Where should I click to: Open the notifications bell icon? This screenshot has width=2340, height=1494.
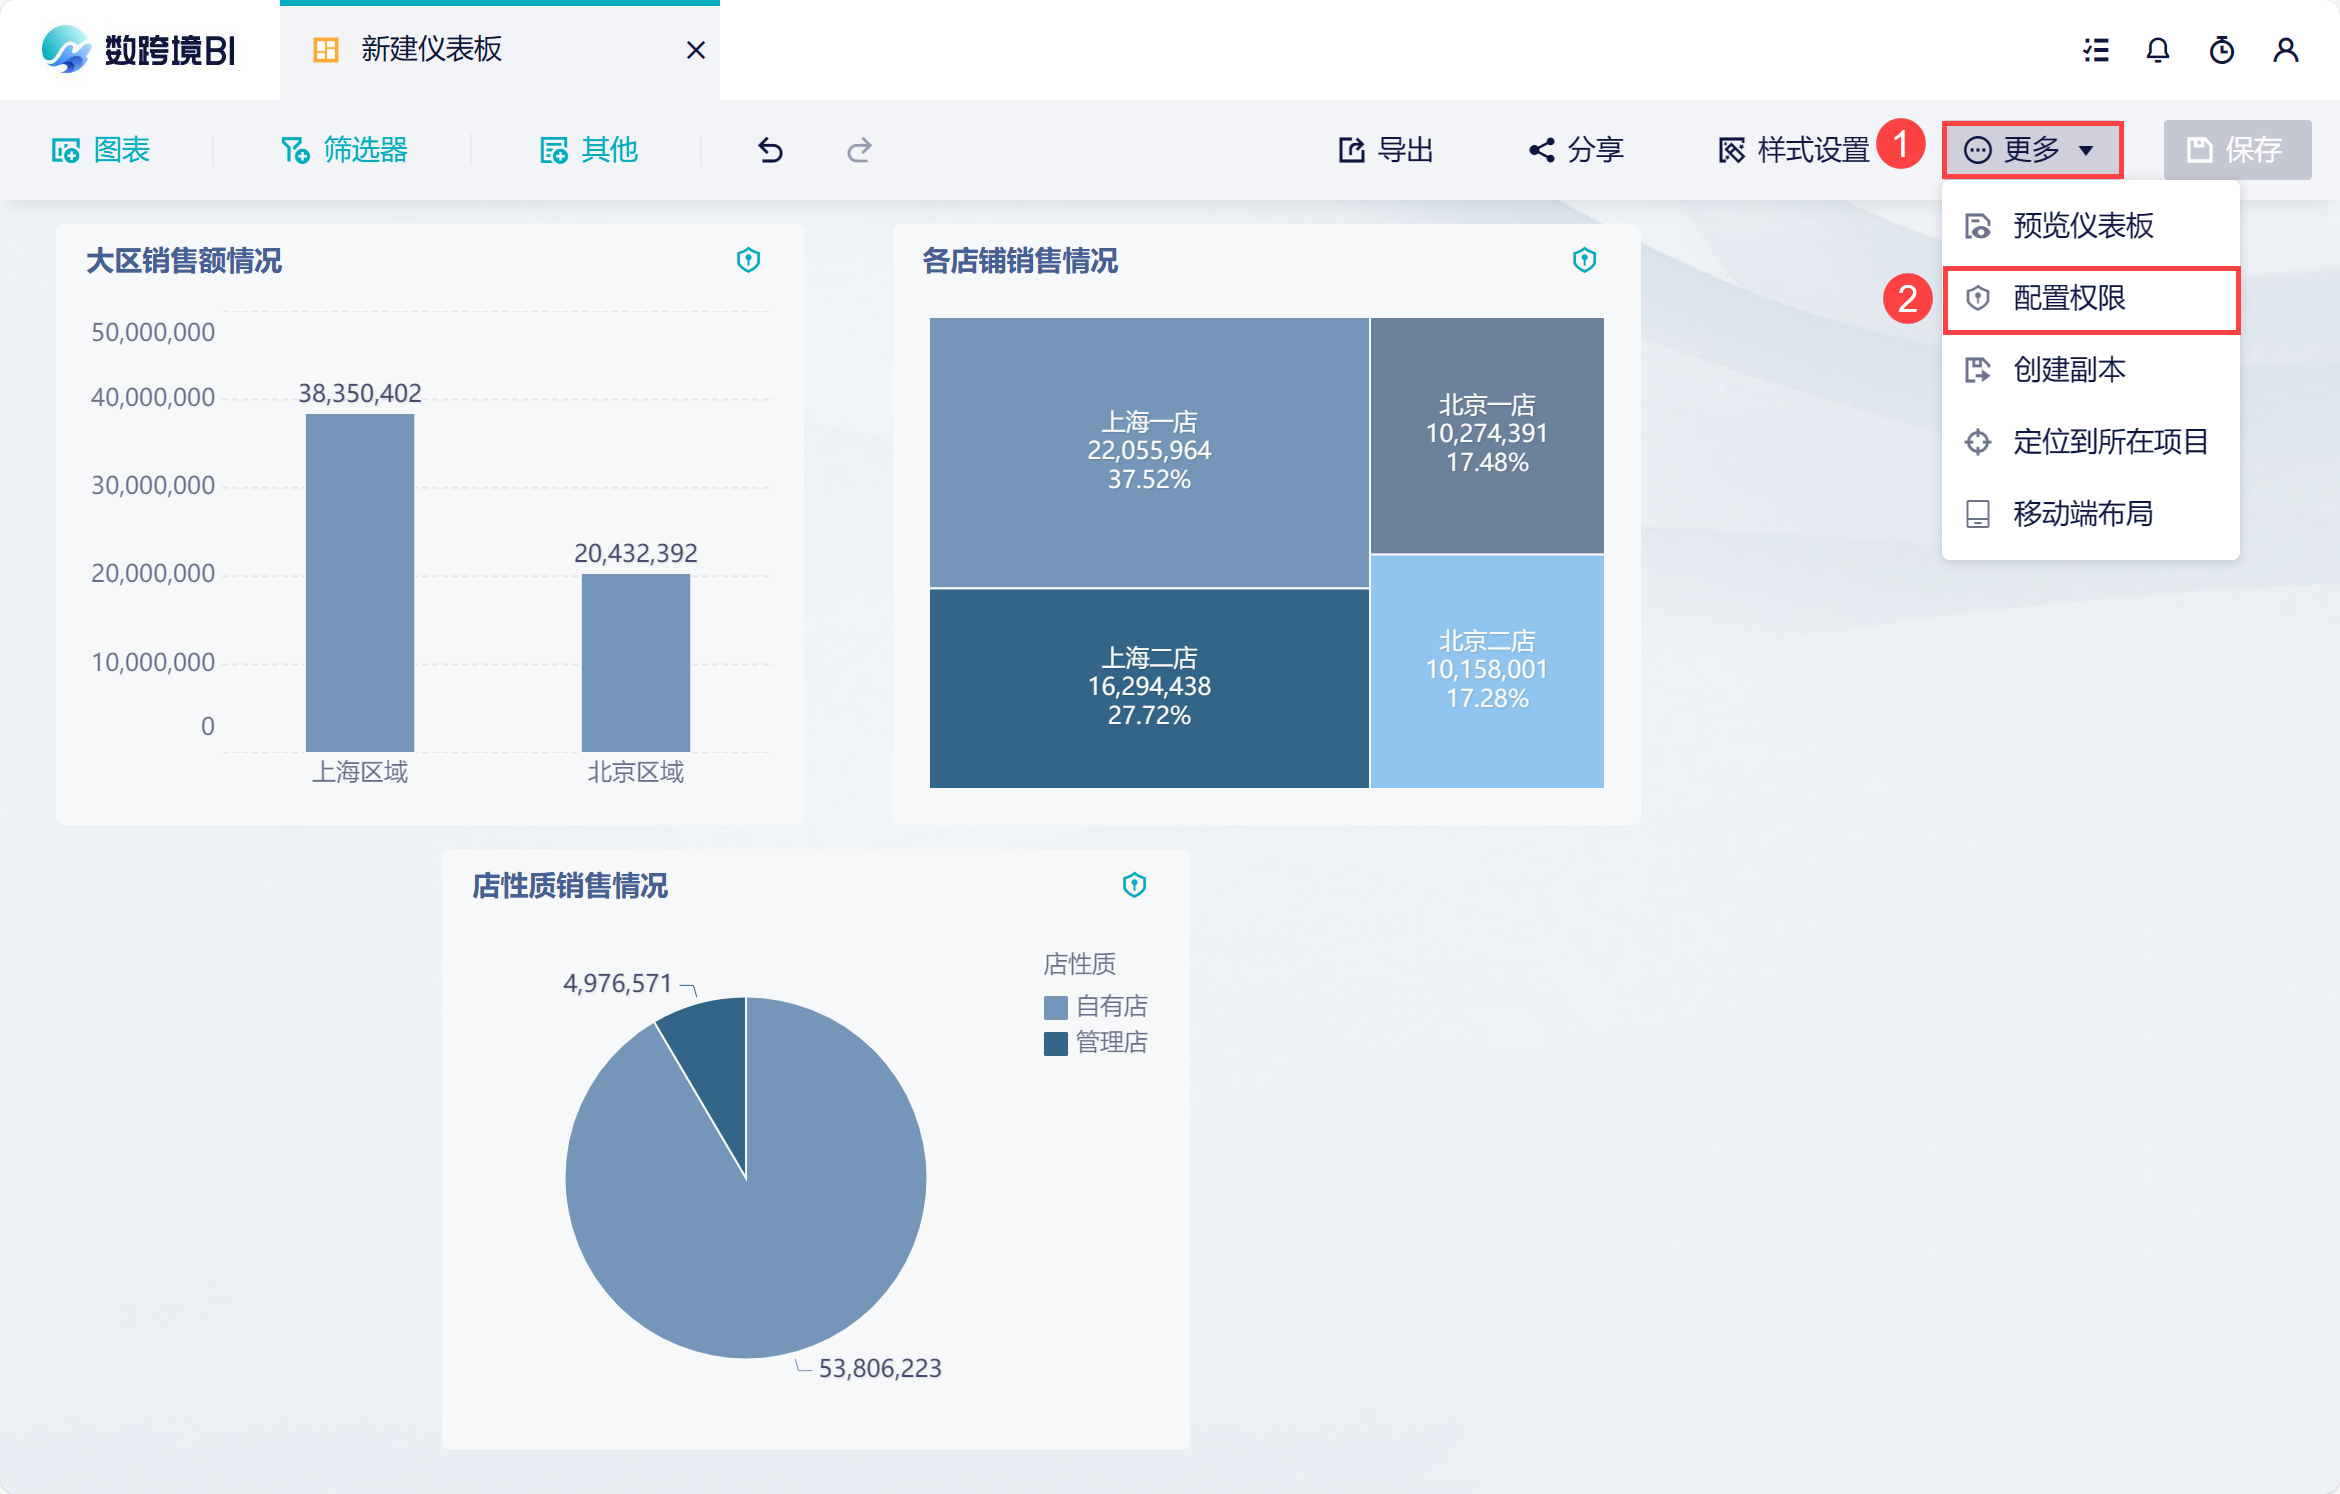click(x=2157, y=50)
